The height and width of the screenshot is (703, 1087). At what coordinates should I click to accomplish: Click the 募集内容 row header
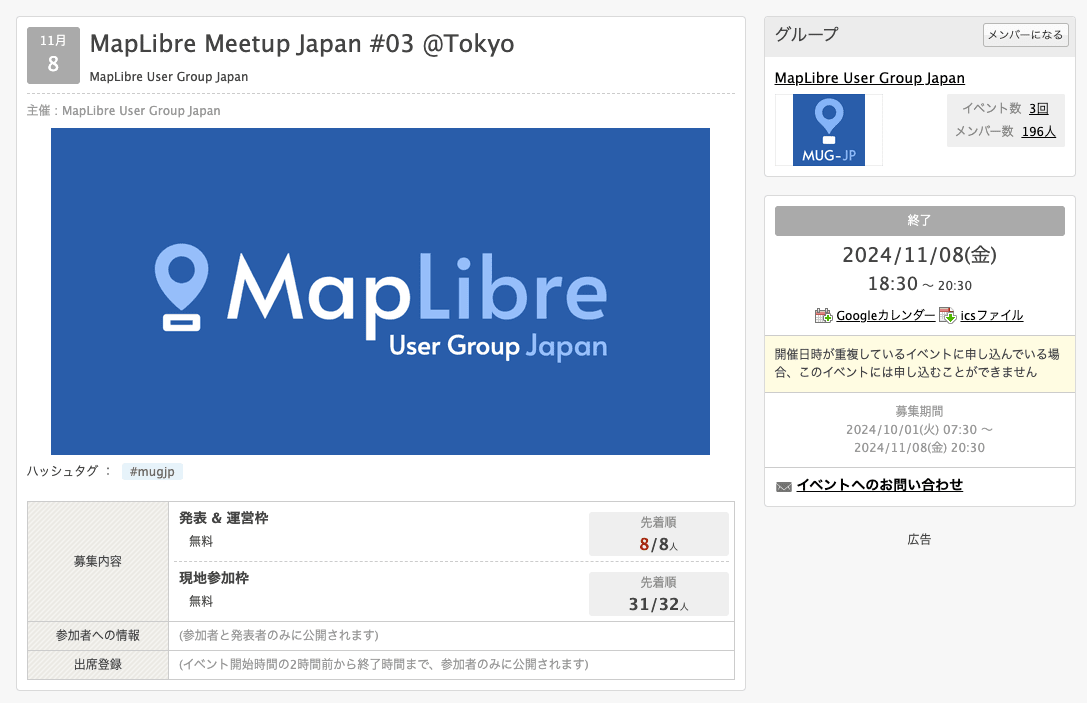pyautogui.click(x=98, y=562)
